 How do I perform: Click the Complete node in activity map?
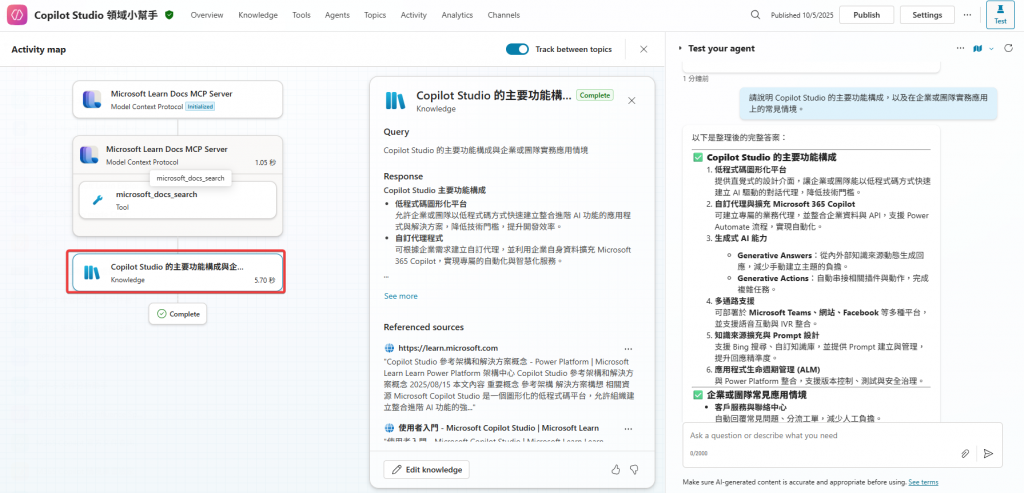[178, 314]
